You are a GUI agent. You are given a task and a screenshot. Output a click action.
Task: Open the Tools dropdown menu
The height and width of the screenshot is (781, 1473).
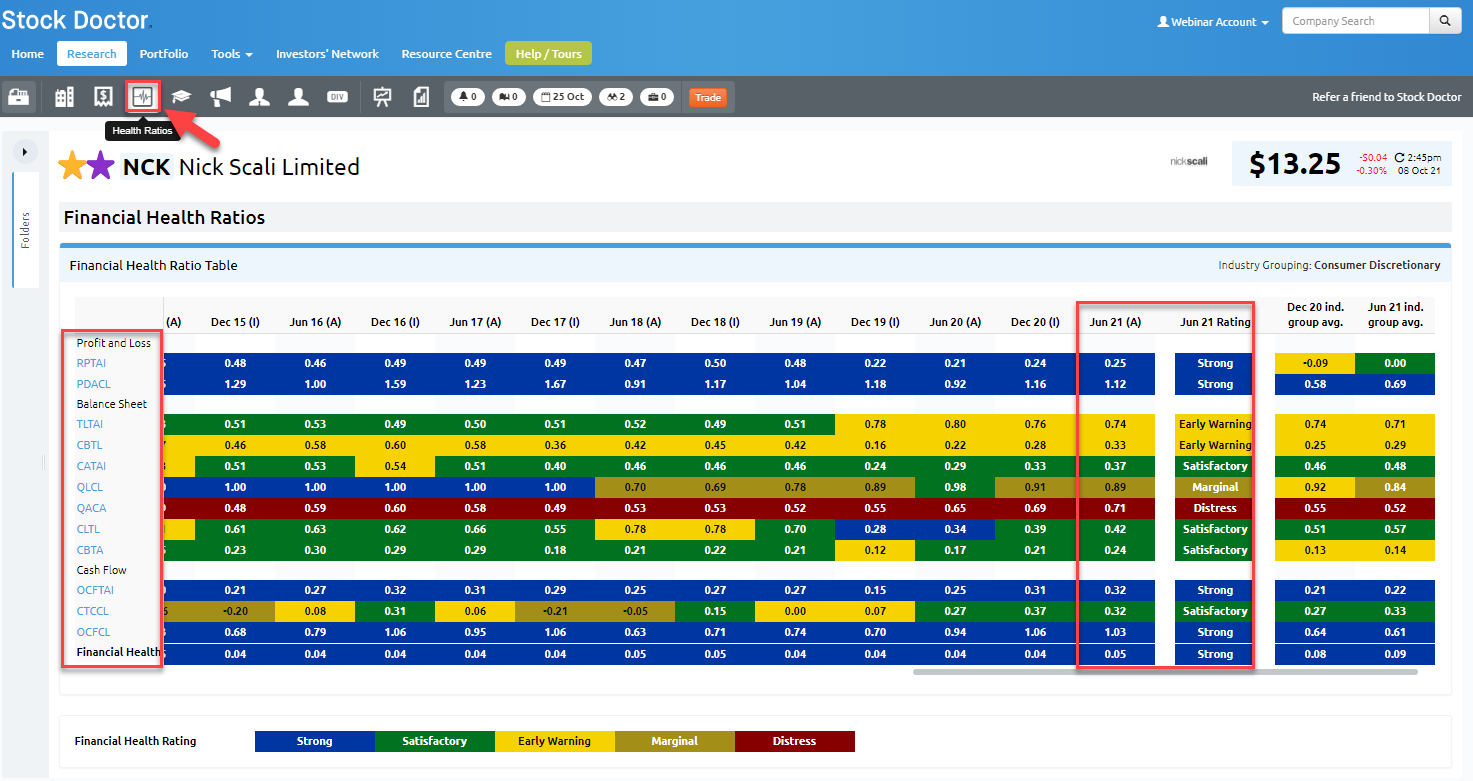(231, 54)
